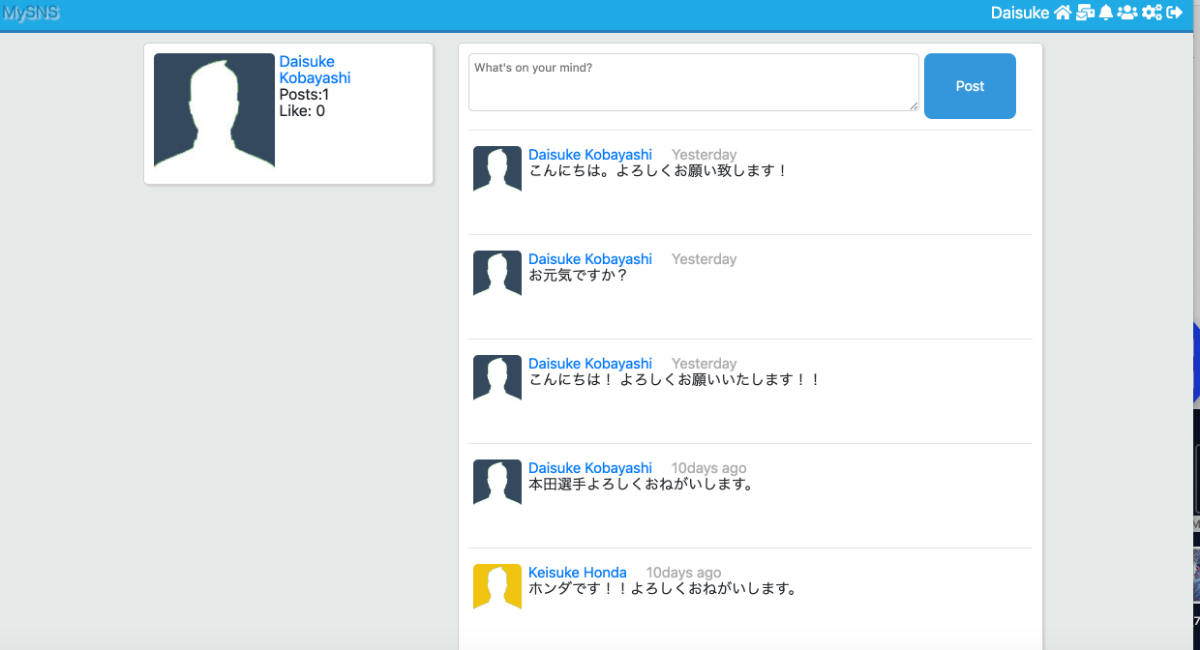Open the Daisuke username in navbar
This screenshot has width=1200, height=650.
pos(1019,13)
